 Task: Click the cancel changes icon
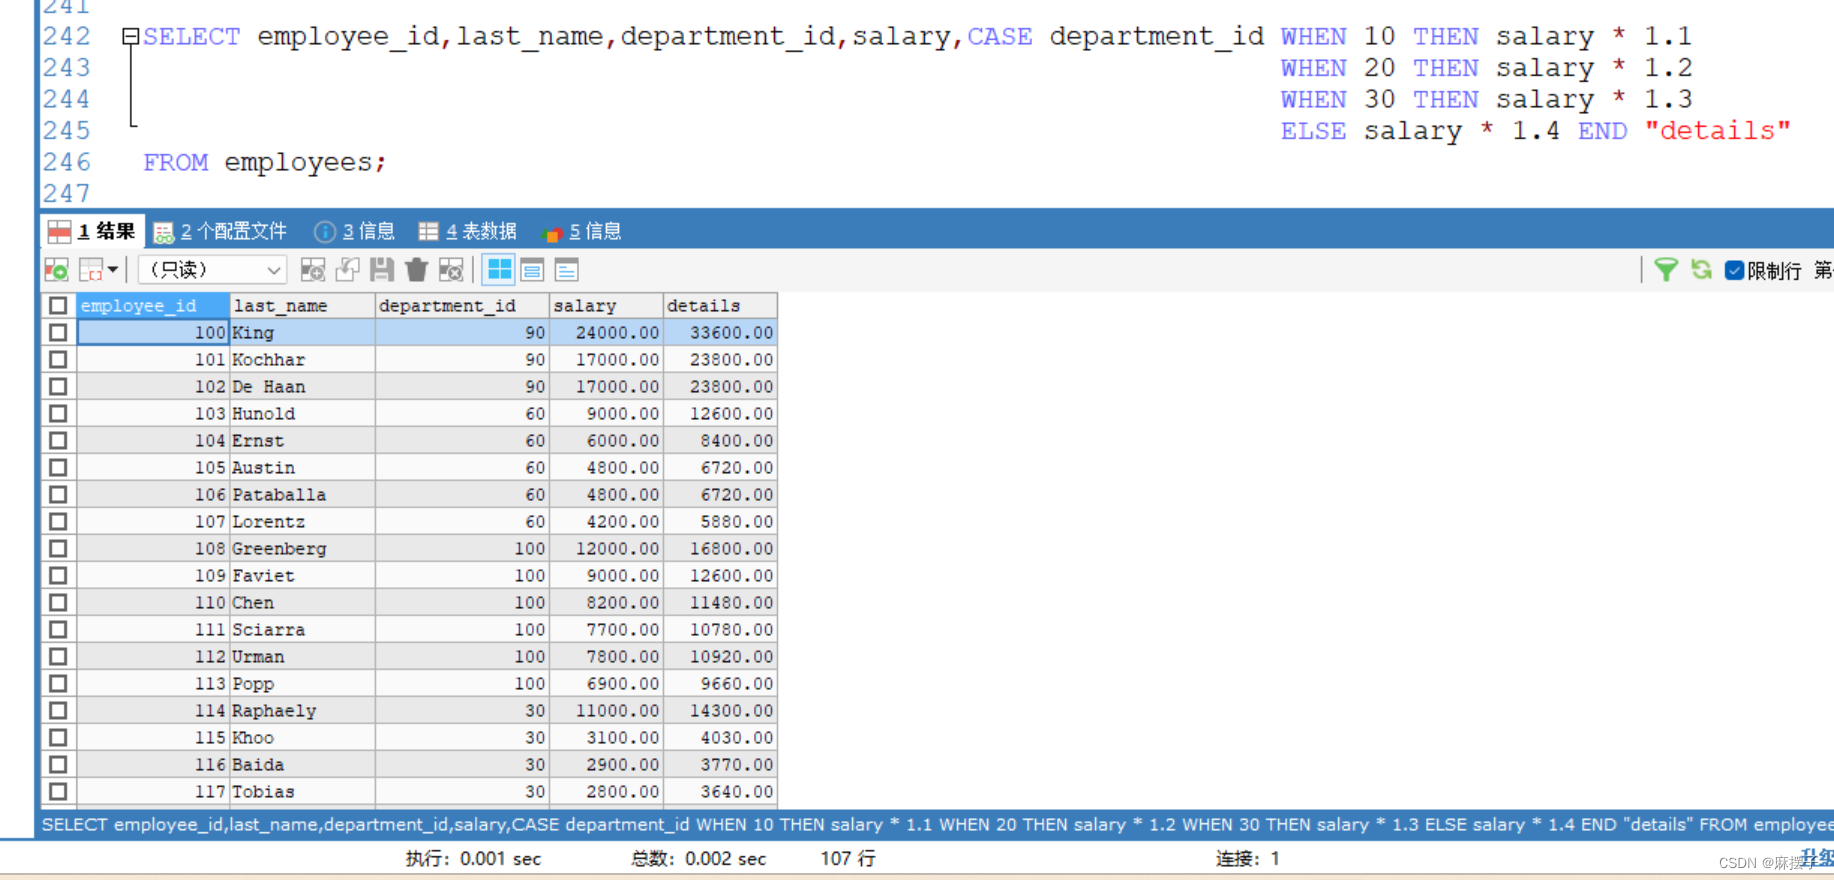tap(451, 270)
